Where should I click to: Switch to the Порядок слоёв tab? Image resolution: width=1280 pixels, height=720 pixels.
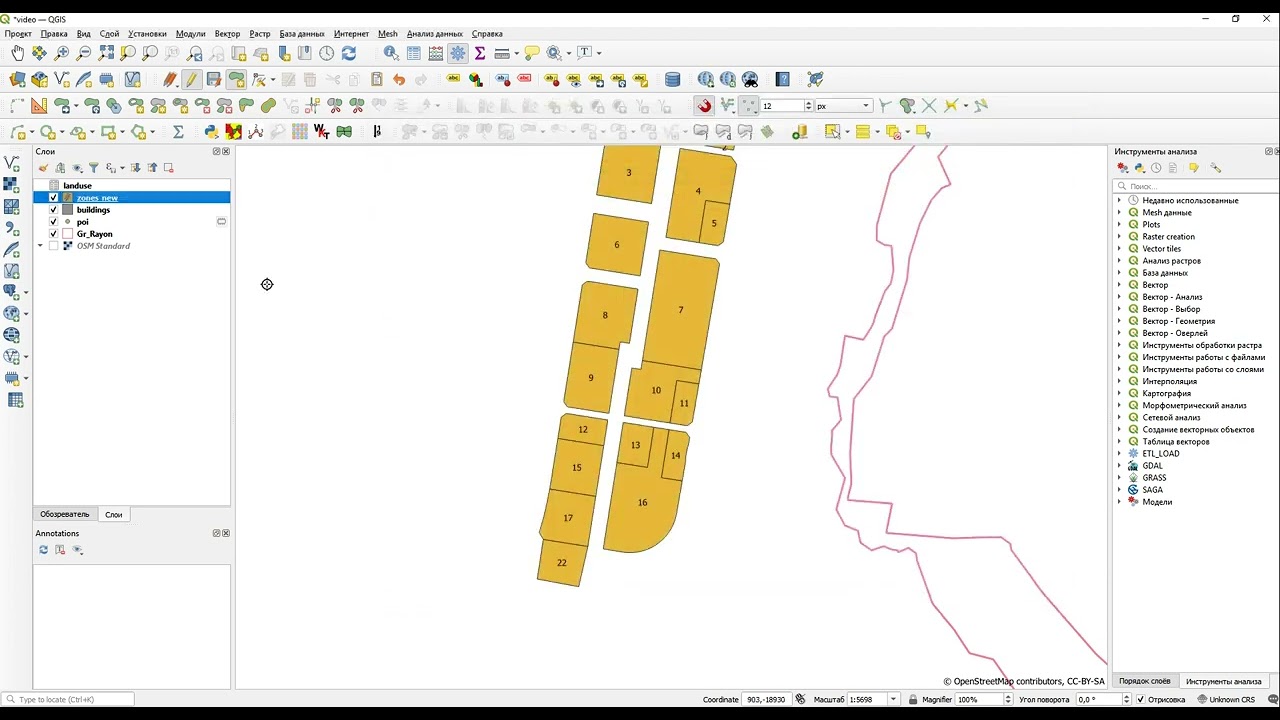[x=1145, y=681]
